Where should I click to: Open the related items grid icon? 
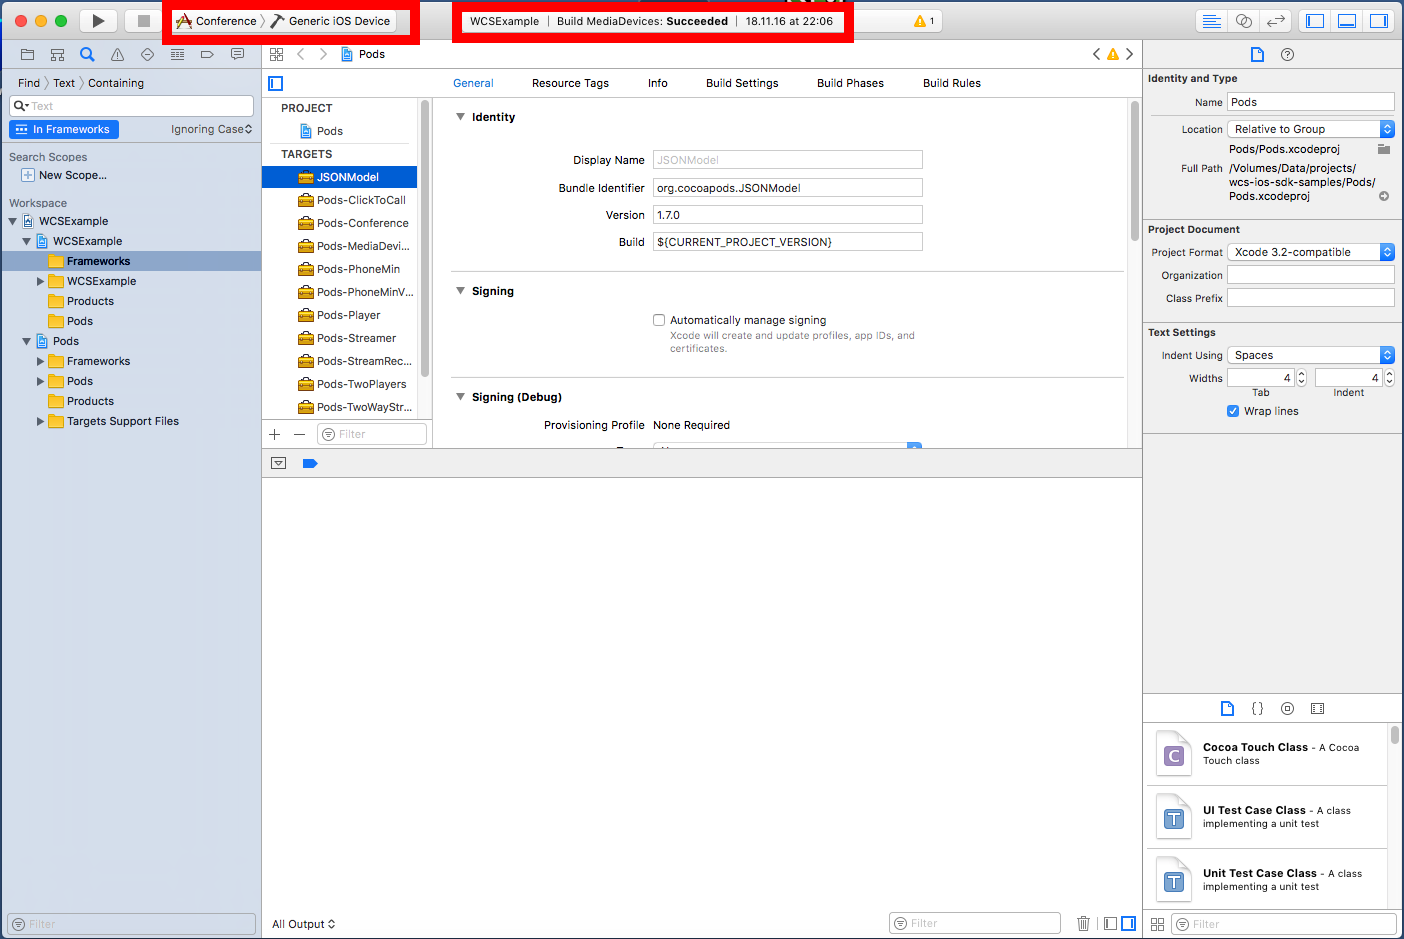pyautogui.click(x=276, y=54)
